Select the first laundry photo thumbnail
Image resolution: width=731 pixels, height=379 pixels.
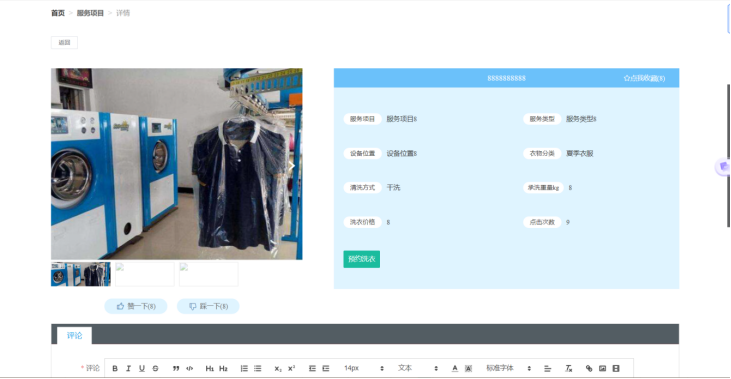(x=81, y=274)
